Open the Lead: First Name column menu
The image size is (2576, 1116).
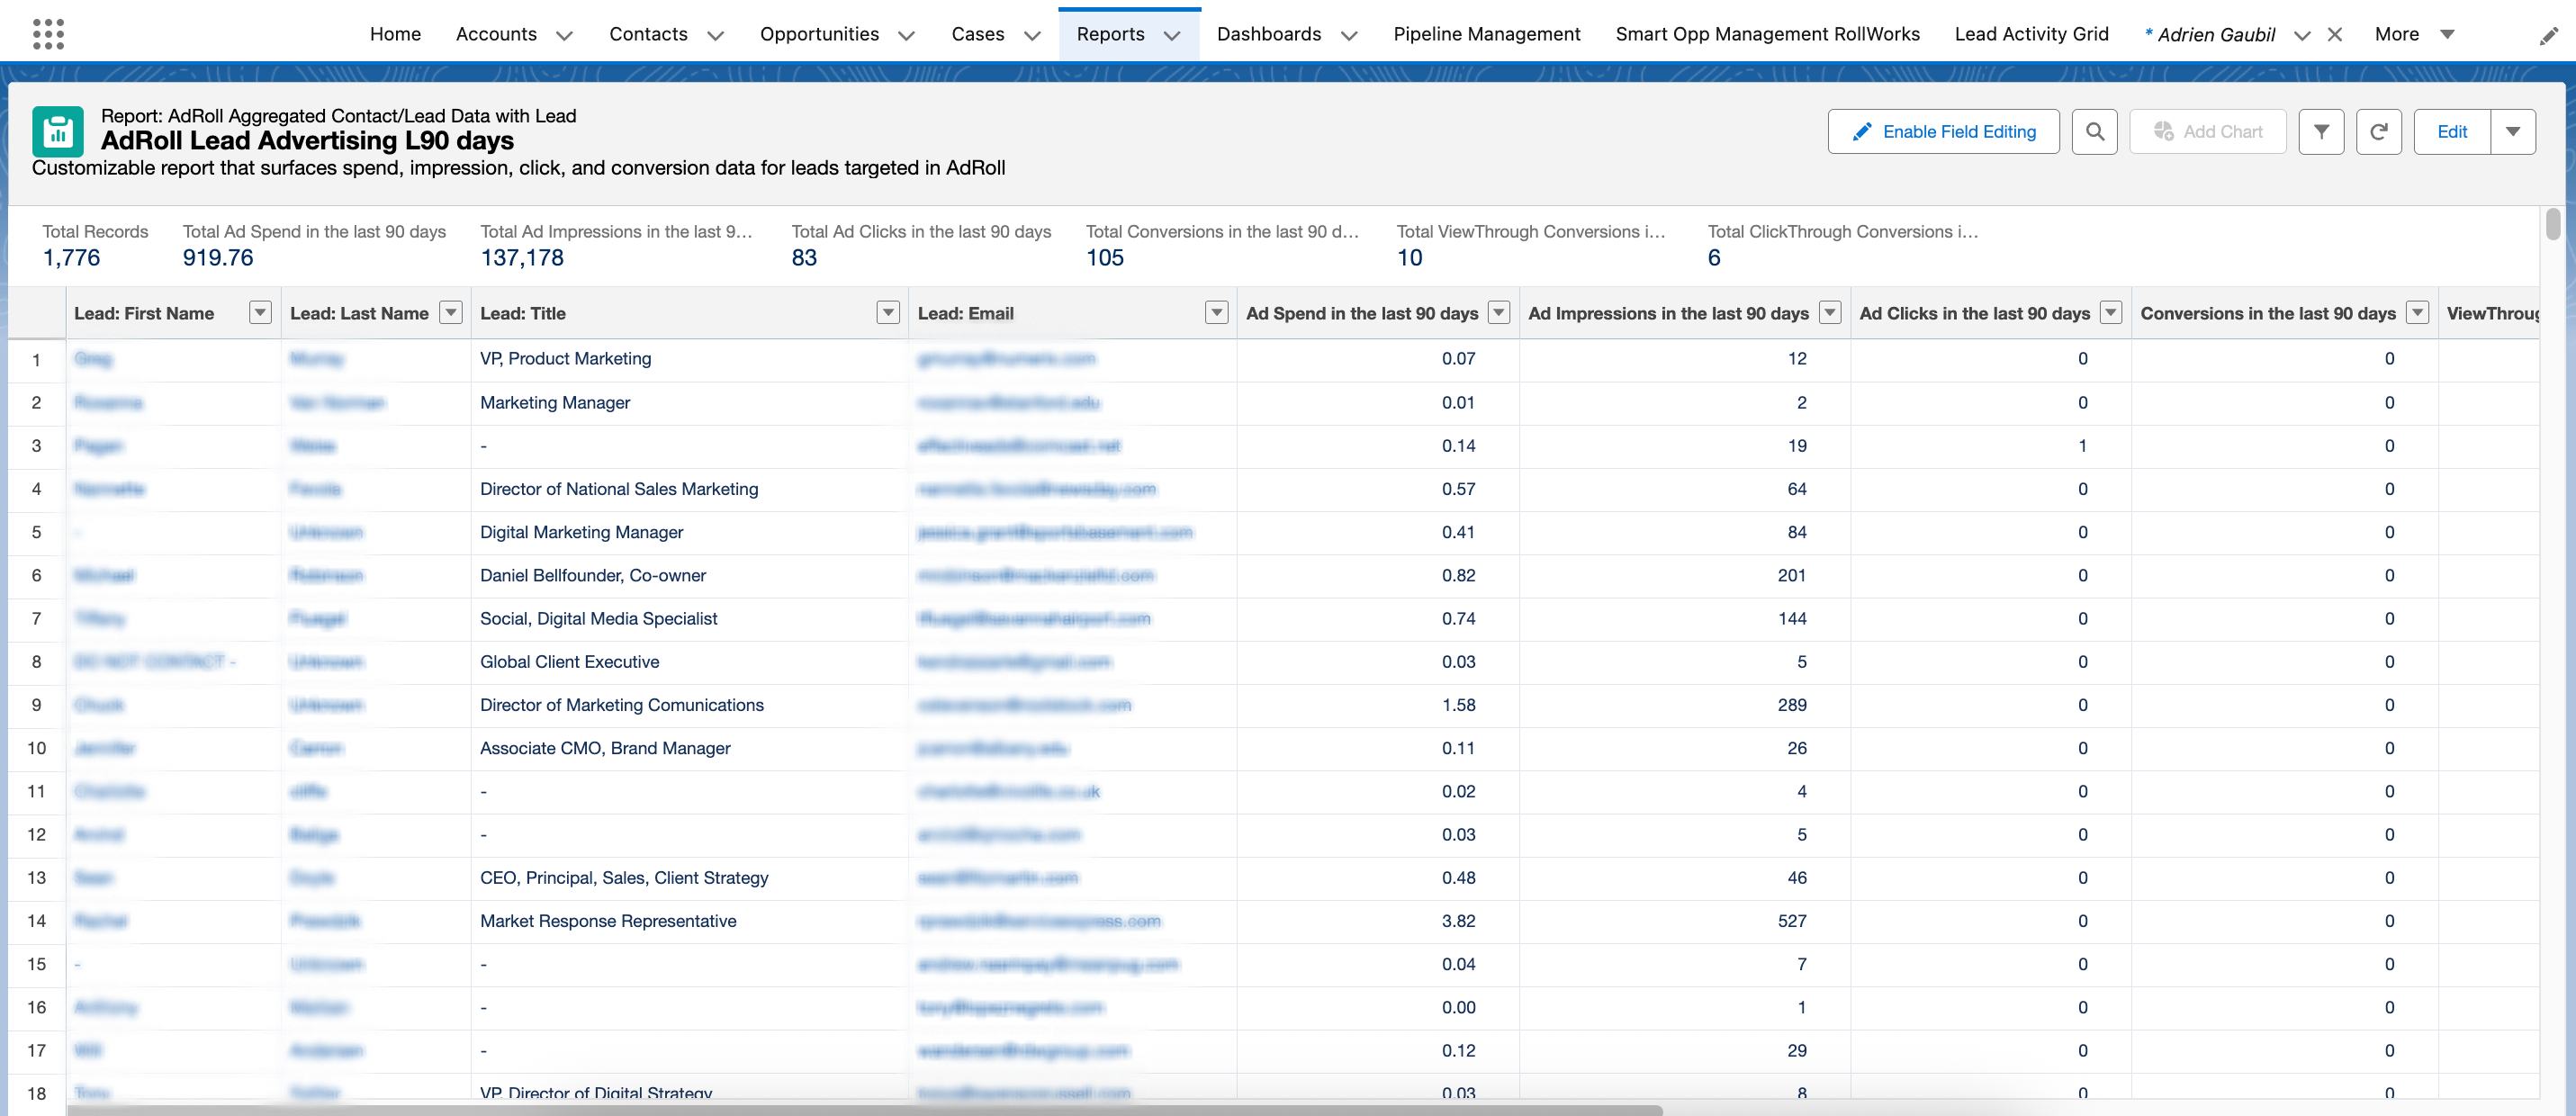click(x=260, y=313)
